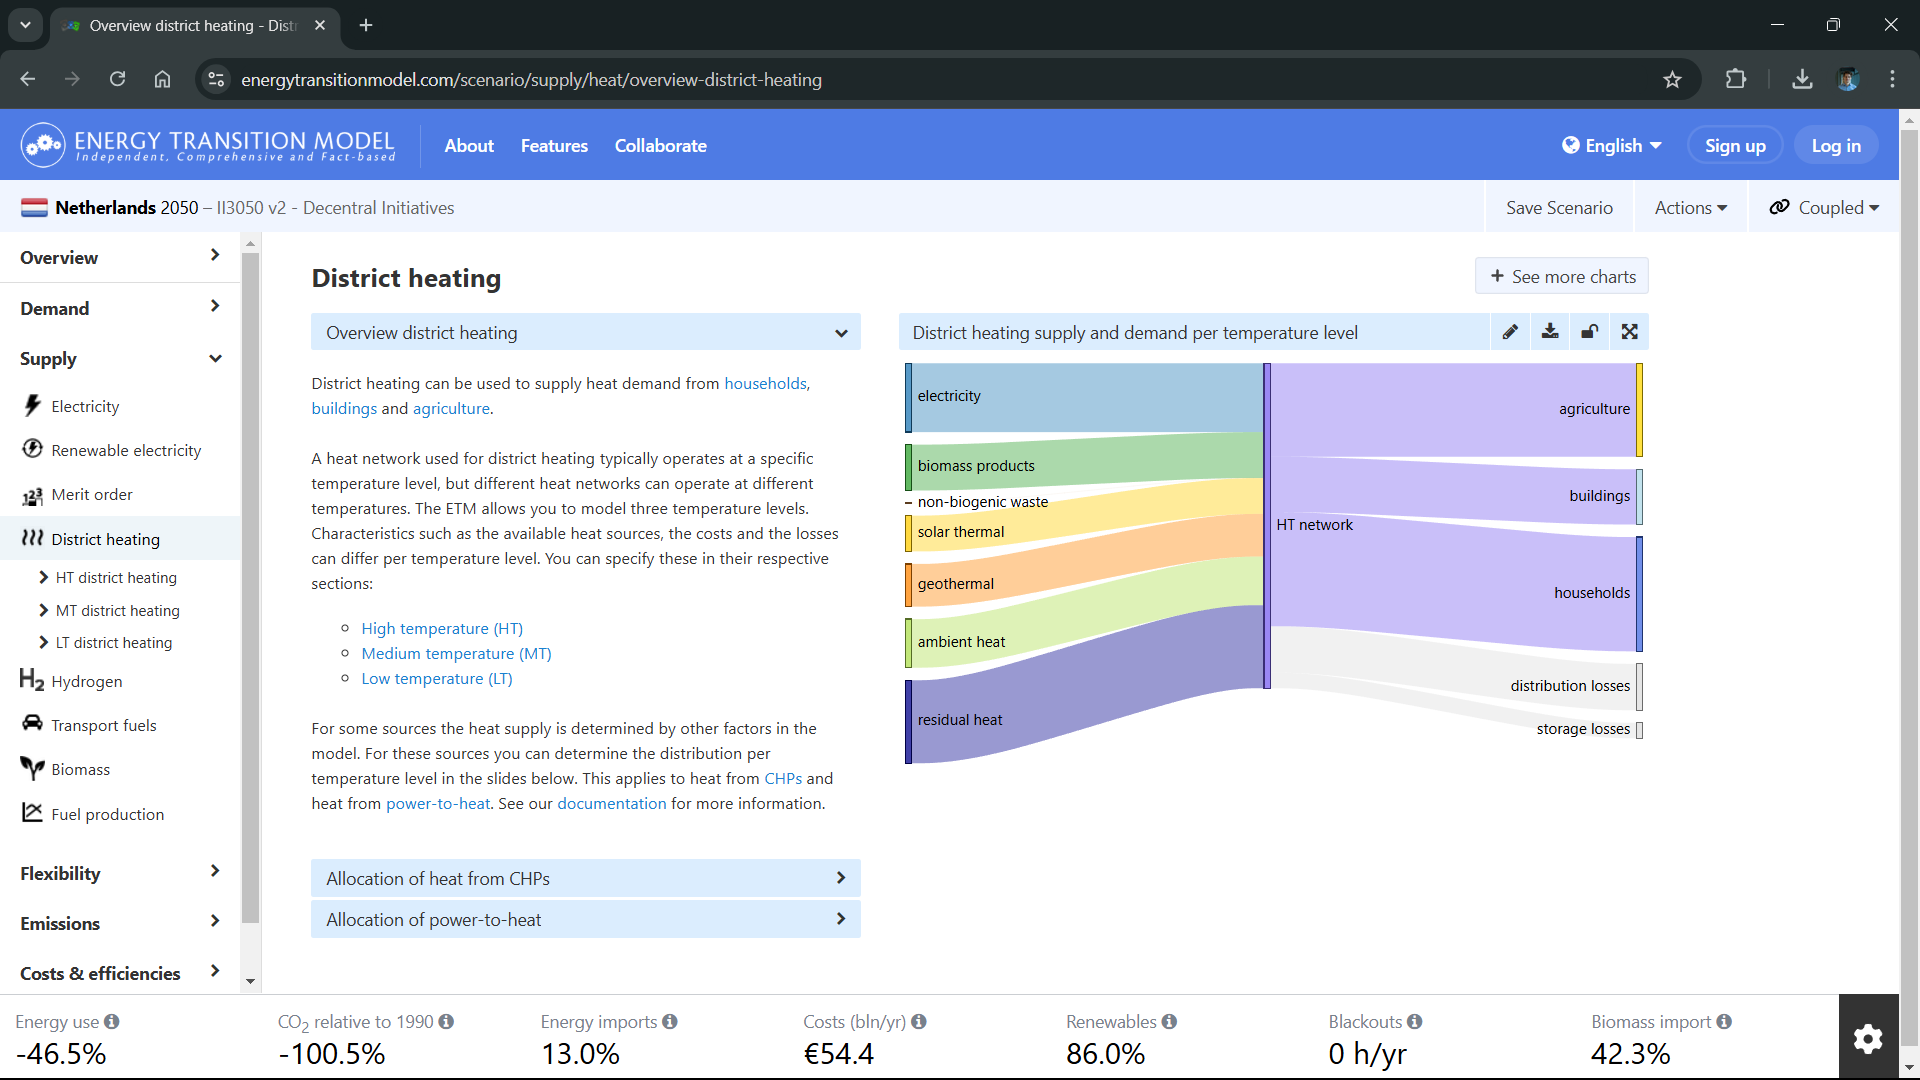Collapse the Supply sidebar section

pyautogui.click(x=120, y=359)
